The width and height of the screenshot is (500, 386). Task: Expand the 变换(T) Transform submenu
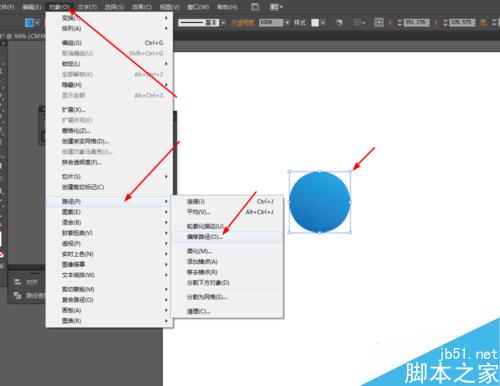[x=109, y=18]
